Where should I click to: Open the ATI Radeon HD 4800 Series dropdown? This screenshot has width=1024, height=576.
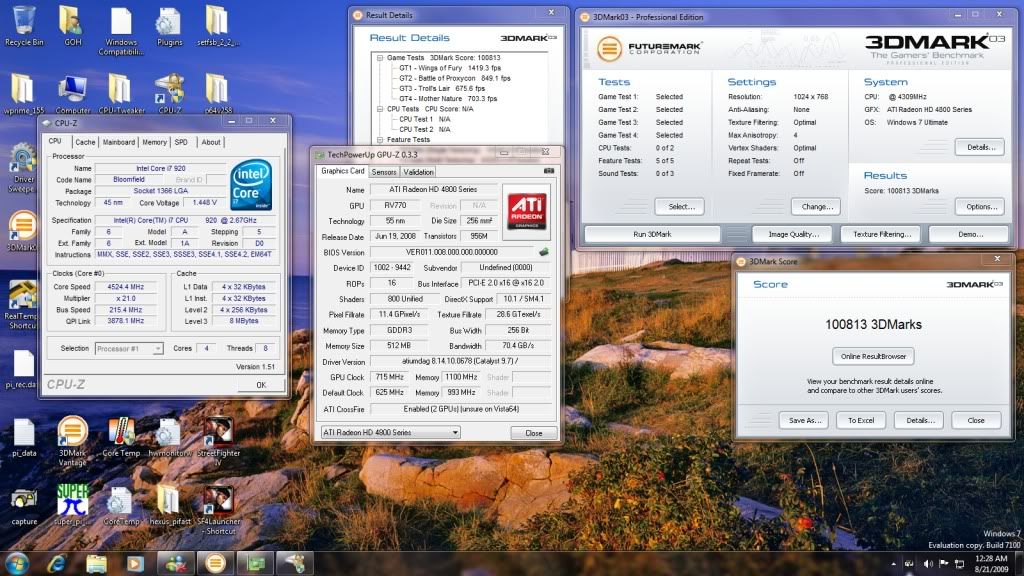point(390,432)
